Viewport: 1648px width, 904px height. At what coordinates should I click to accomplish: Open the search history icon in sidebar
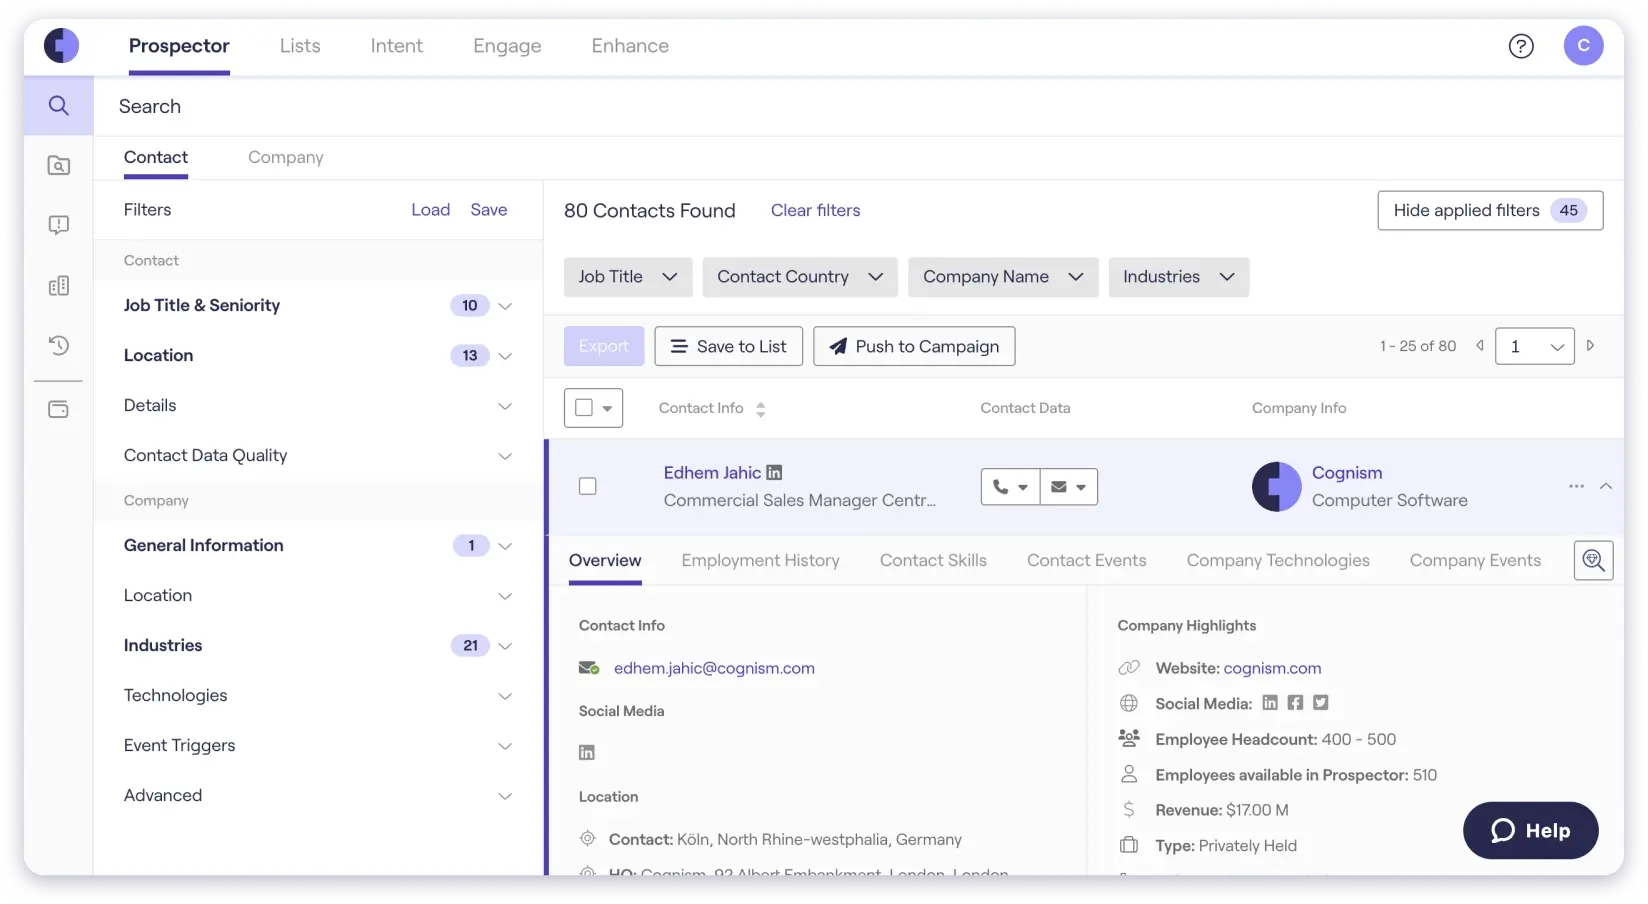coord(58,345)
